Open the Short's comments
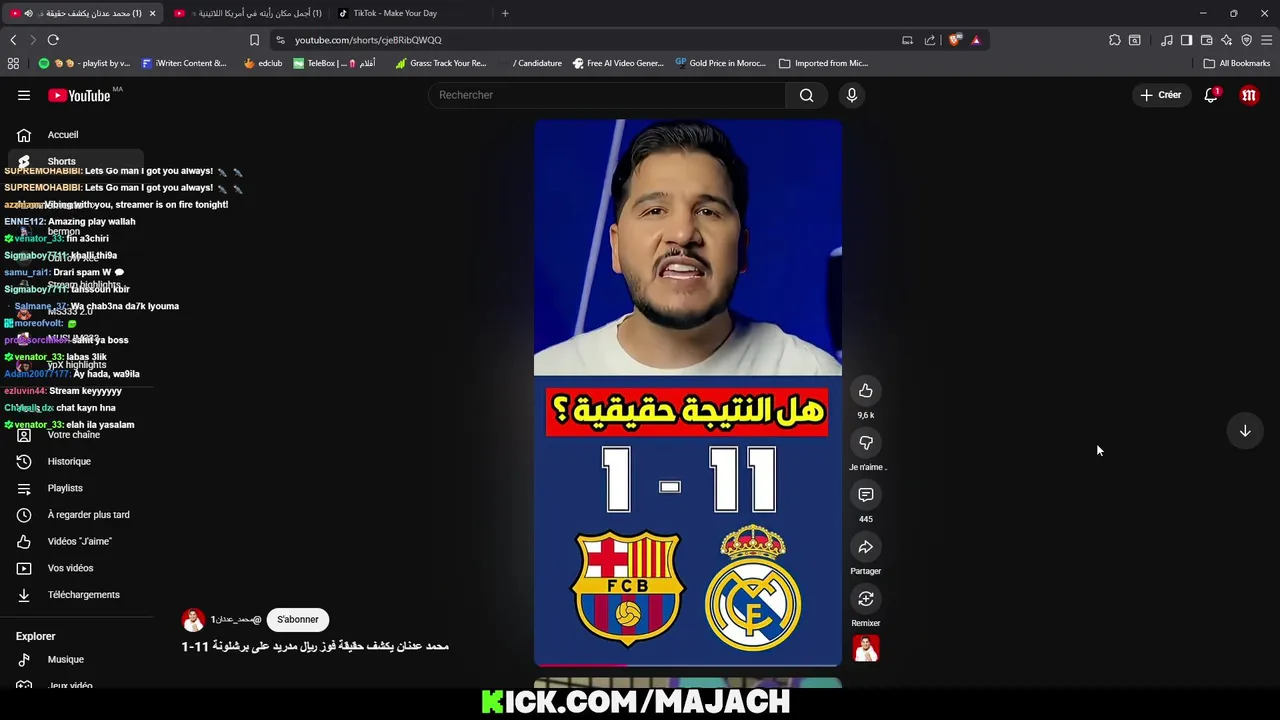This screenshot has height=720, width=1280. [x=866, y=495]
